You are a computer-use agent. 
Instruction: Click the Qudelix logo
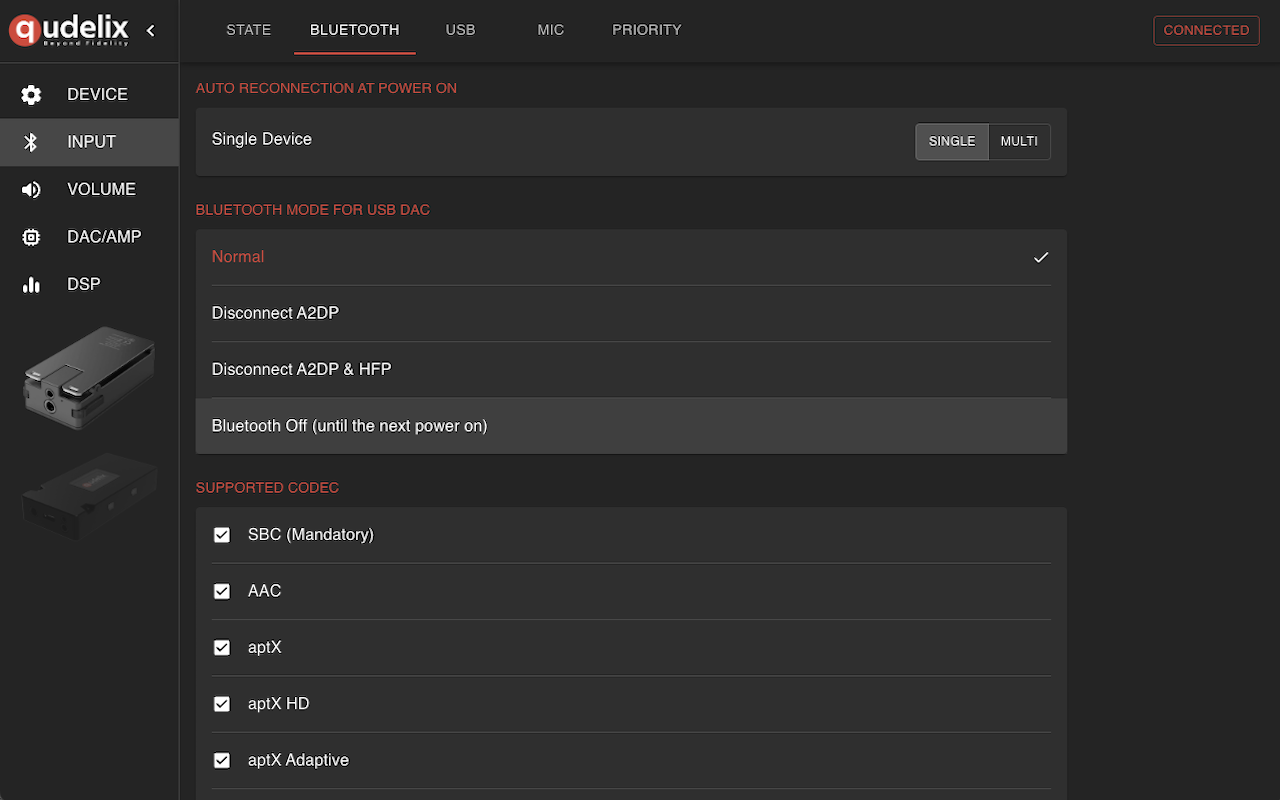click(69, 30)
